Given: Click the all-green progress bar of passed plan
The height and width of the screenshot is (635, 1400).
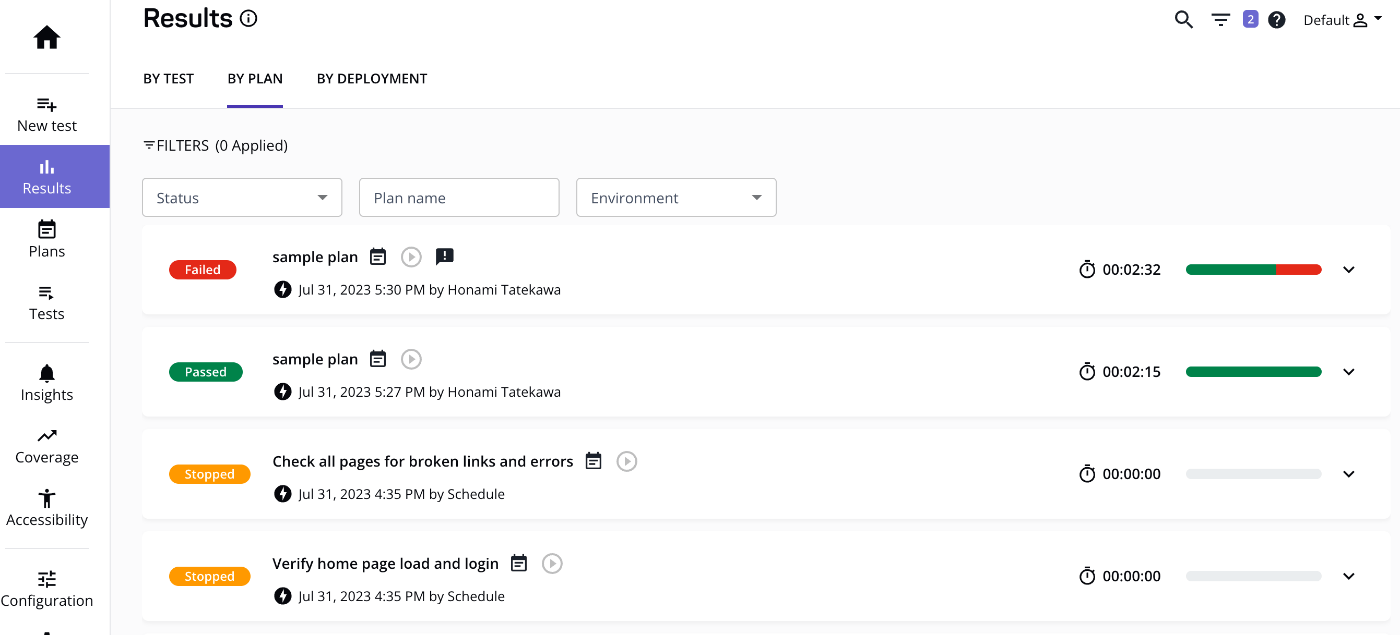Looking at the screenshot, I should click(x=1254, y=372).
